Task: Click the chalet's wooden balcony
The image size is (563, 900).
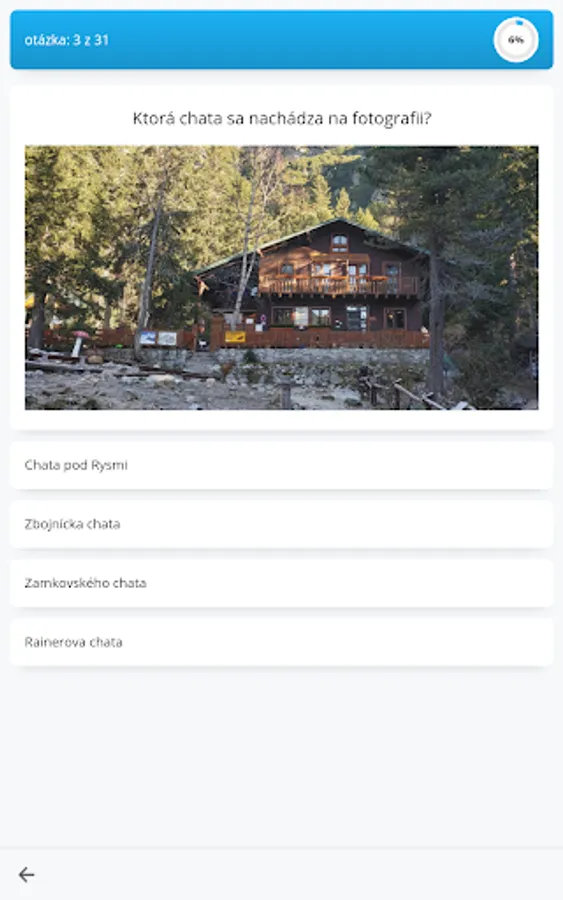Action: pyautogui.click(x=340, y=285)
